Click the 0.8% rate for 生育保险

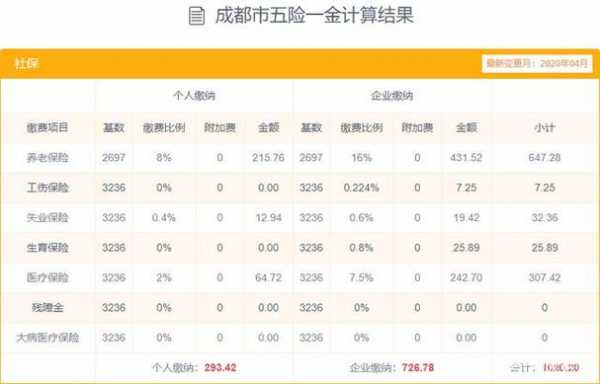tap(362, 247)
